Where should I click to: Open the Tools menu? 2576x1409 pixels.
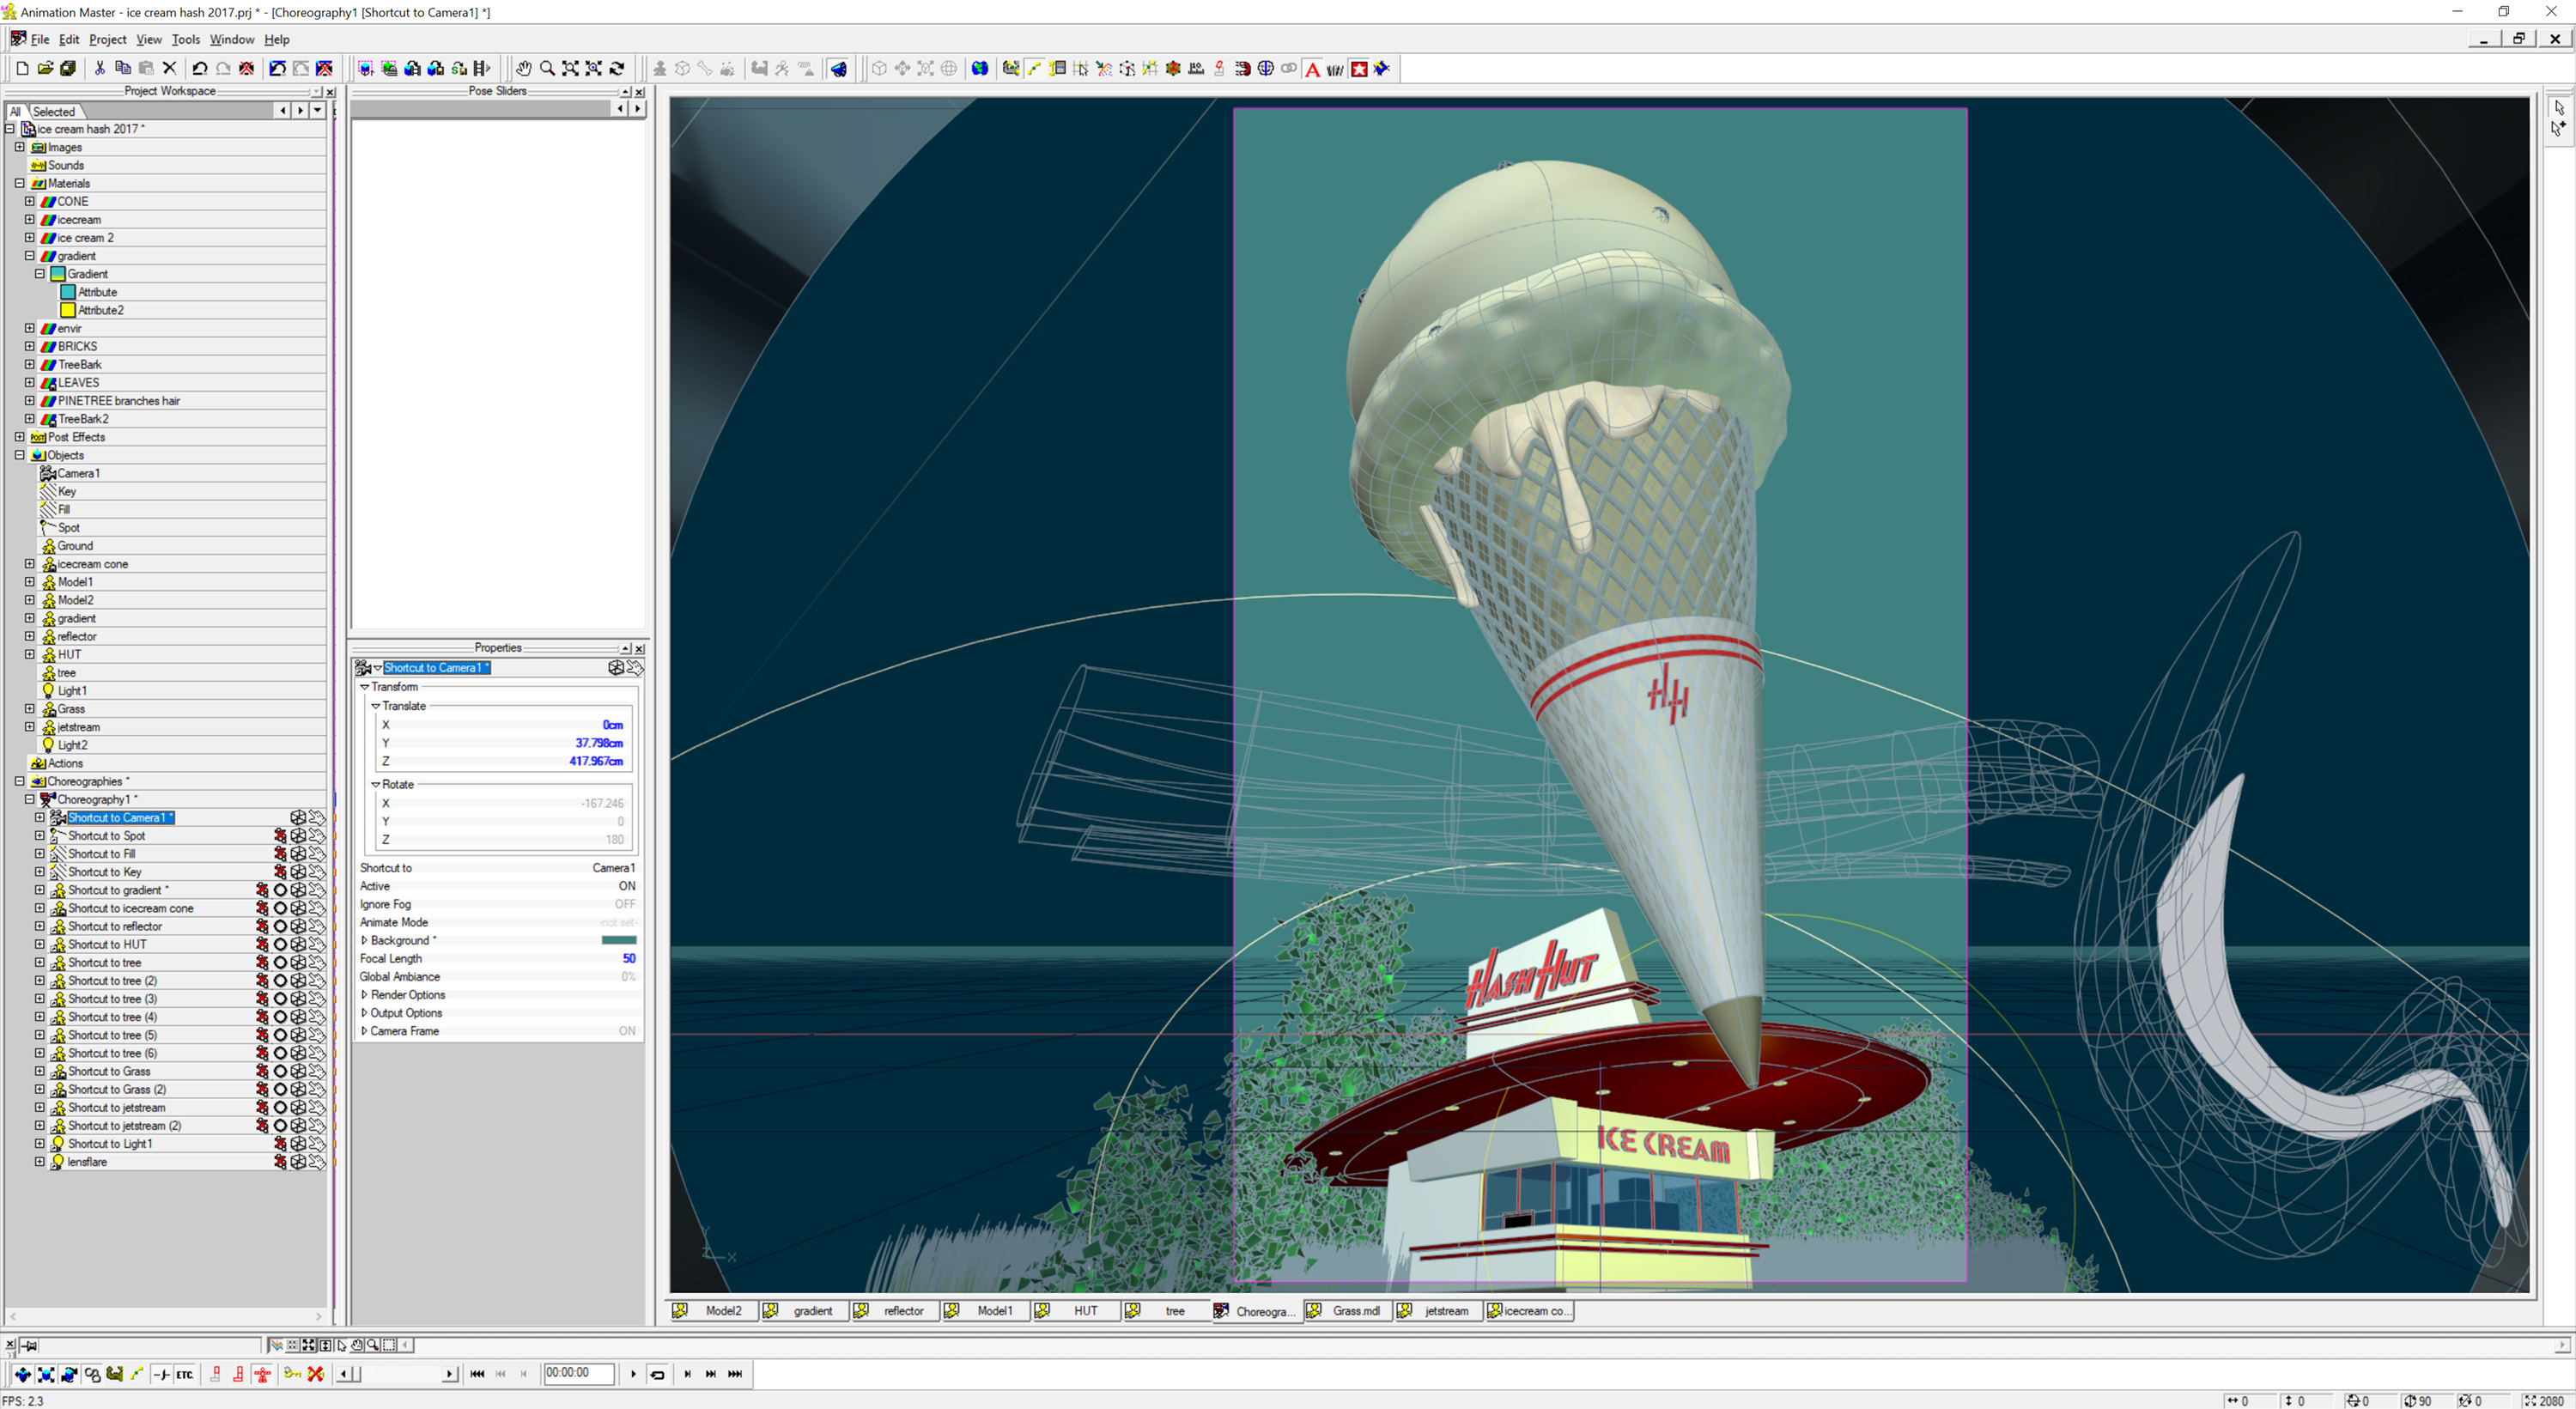click(x=185, y=39)
